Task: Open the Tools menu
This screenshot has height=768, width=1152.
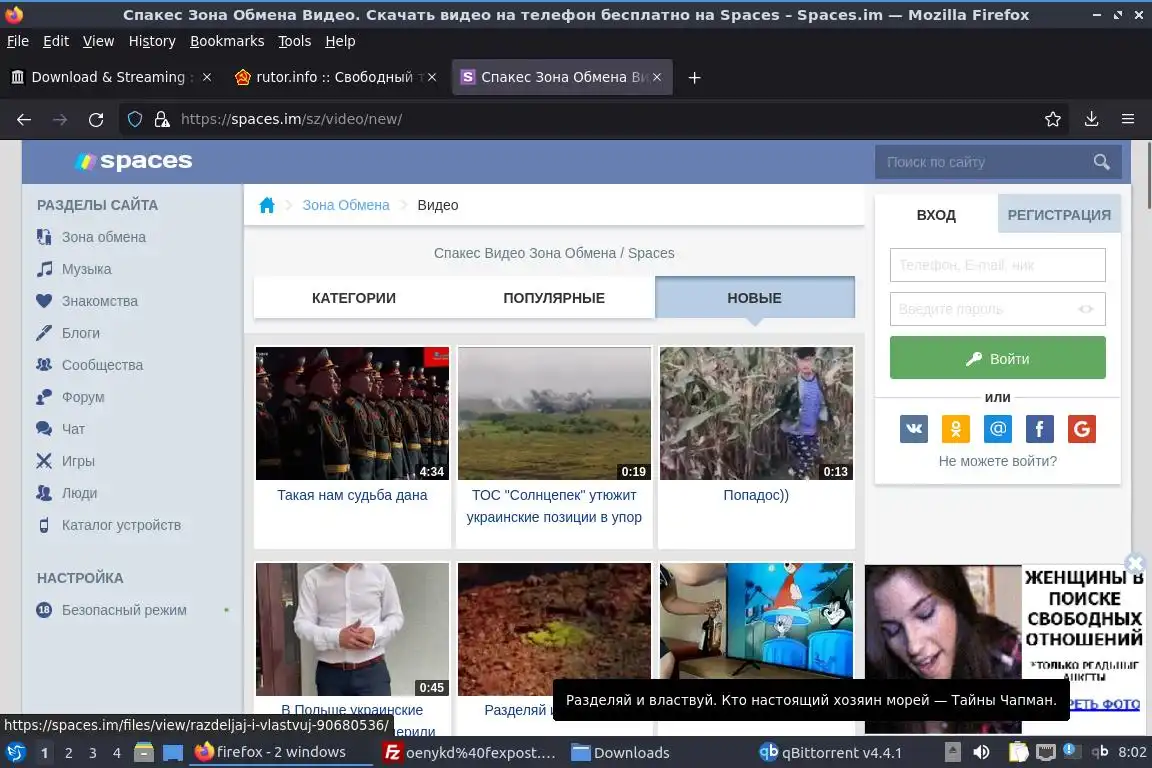Action: click(295, 41)
